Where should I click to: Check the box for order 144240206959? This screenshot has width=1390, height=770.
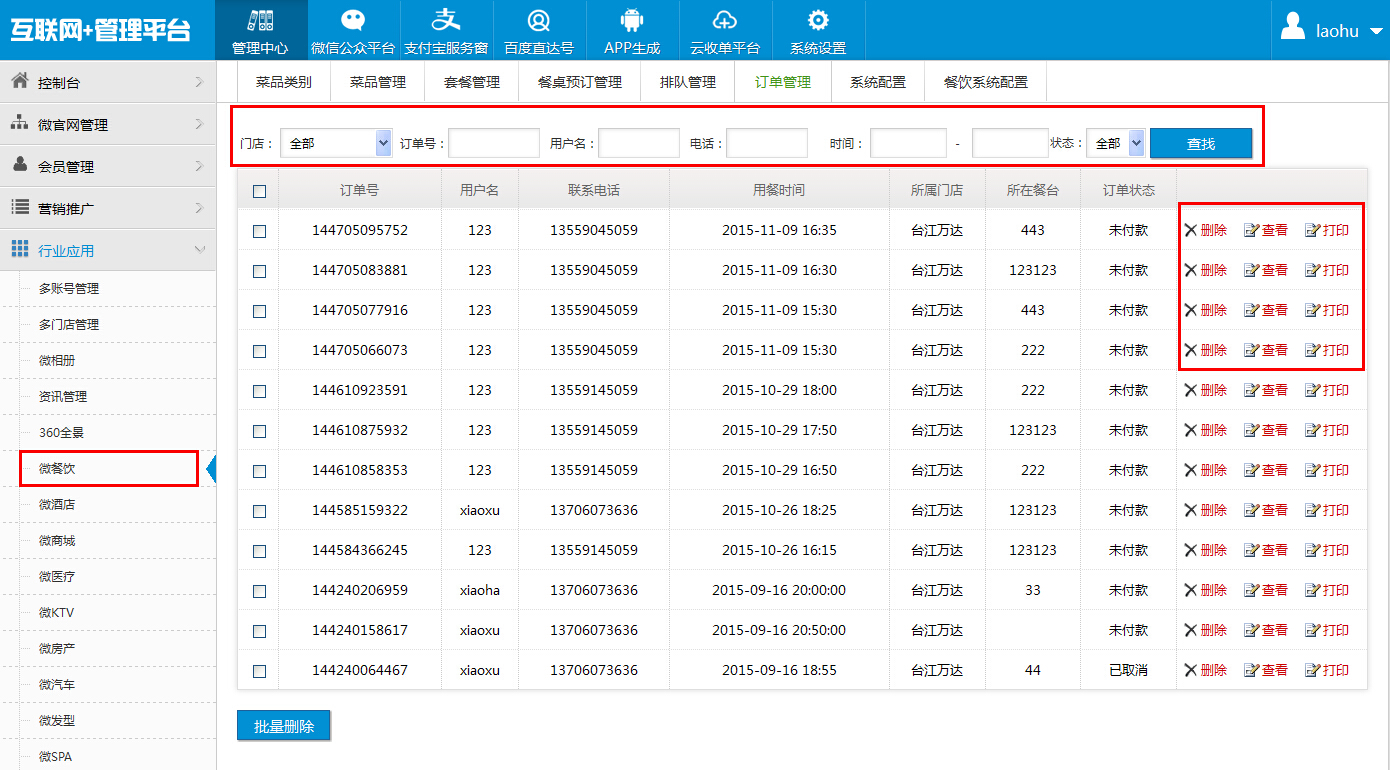pyautogui.click(x=260, y=591)
